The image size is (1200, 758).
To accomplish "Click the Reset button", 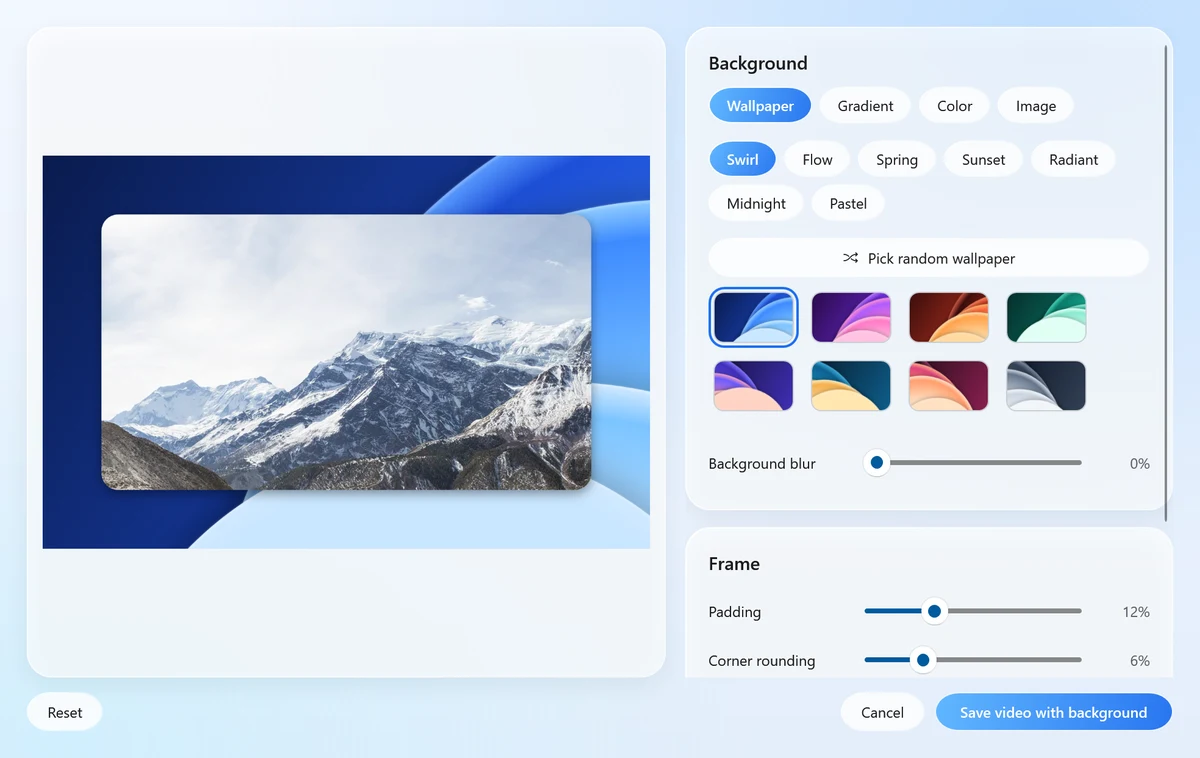I will point(65,712).
